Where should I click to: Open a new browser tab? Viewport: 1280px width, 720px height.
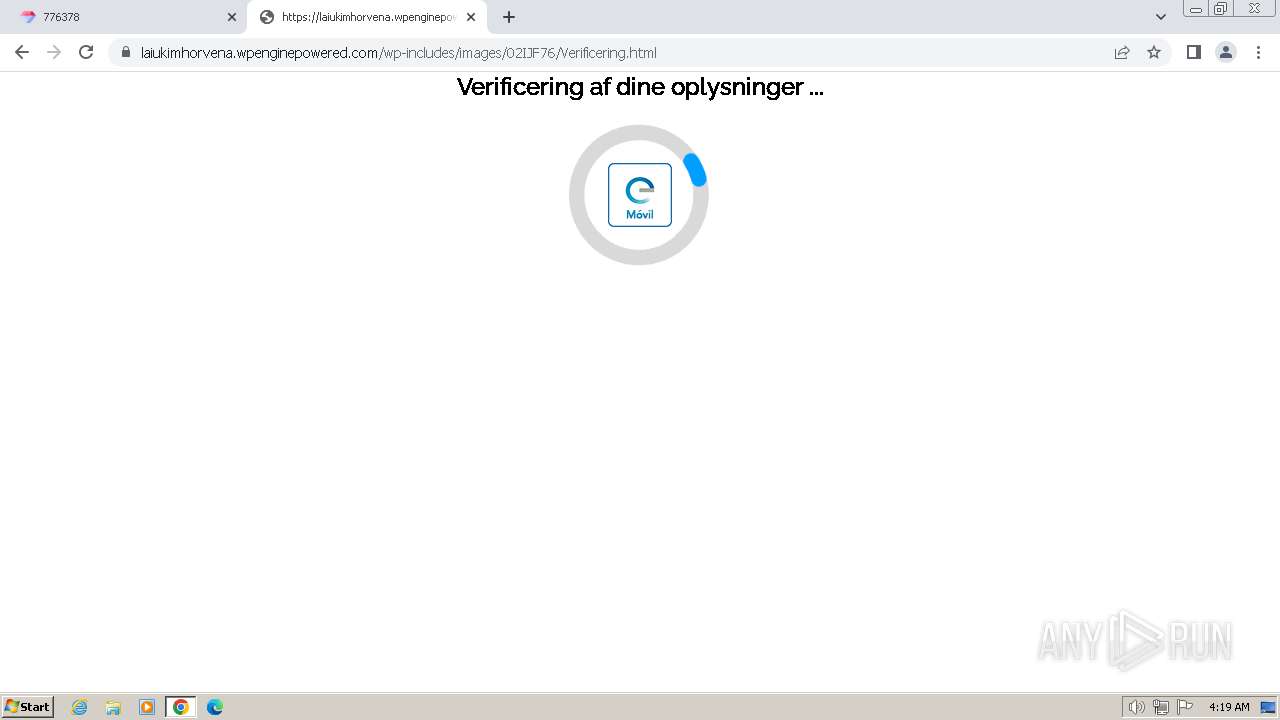point(509,17)
